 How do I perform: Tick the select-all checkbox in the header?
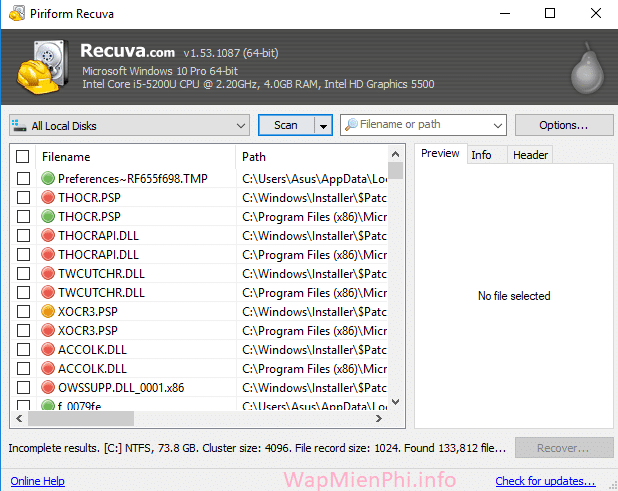22,156
